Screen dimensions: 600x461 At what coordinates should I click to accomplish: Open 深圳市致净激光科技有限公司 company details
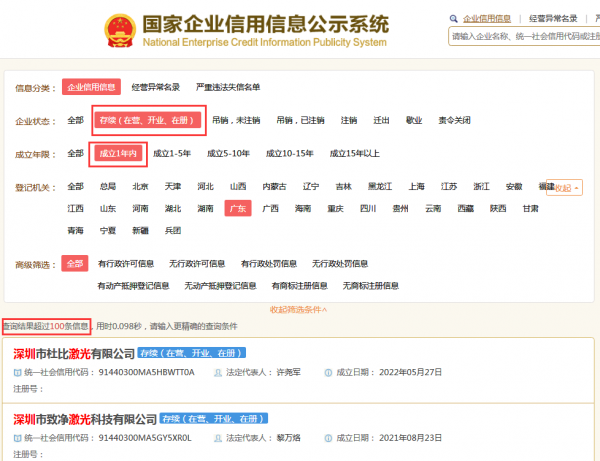click(x=85, y=419)
